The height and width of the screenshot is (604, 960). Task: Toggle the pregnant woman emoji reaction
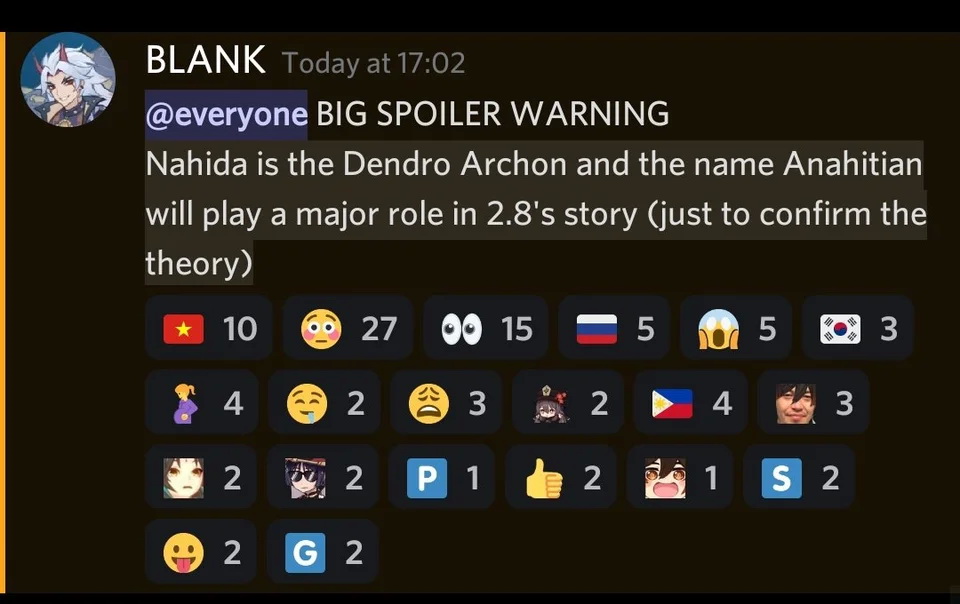click(x=202, y=403)
